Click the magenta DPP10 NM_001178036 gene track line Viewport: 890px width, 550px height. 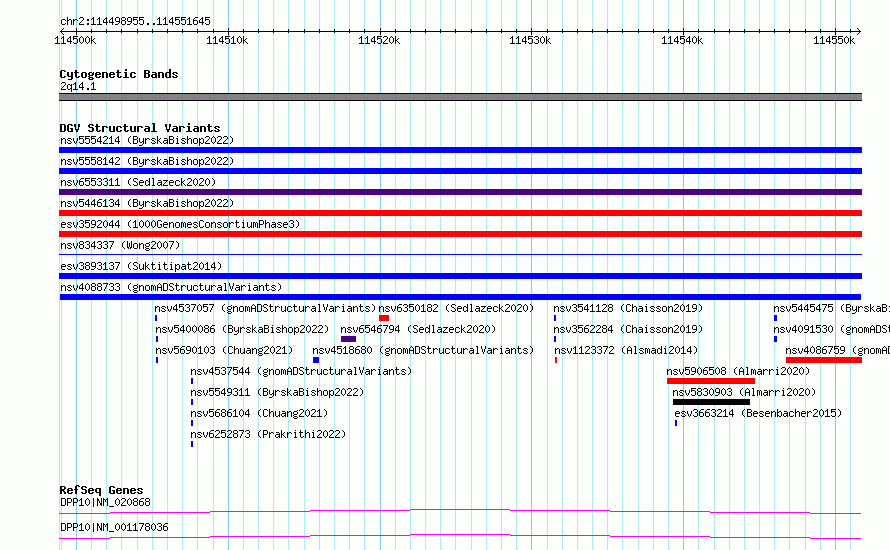(x=460, y=536)
